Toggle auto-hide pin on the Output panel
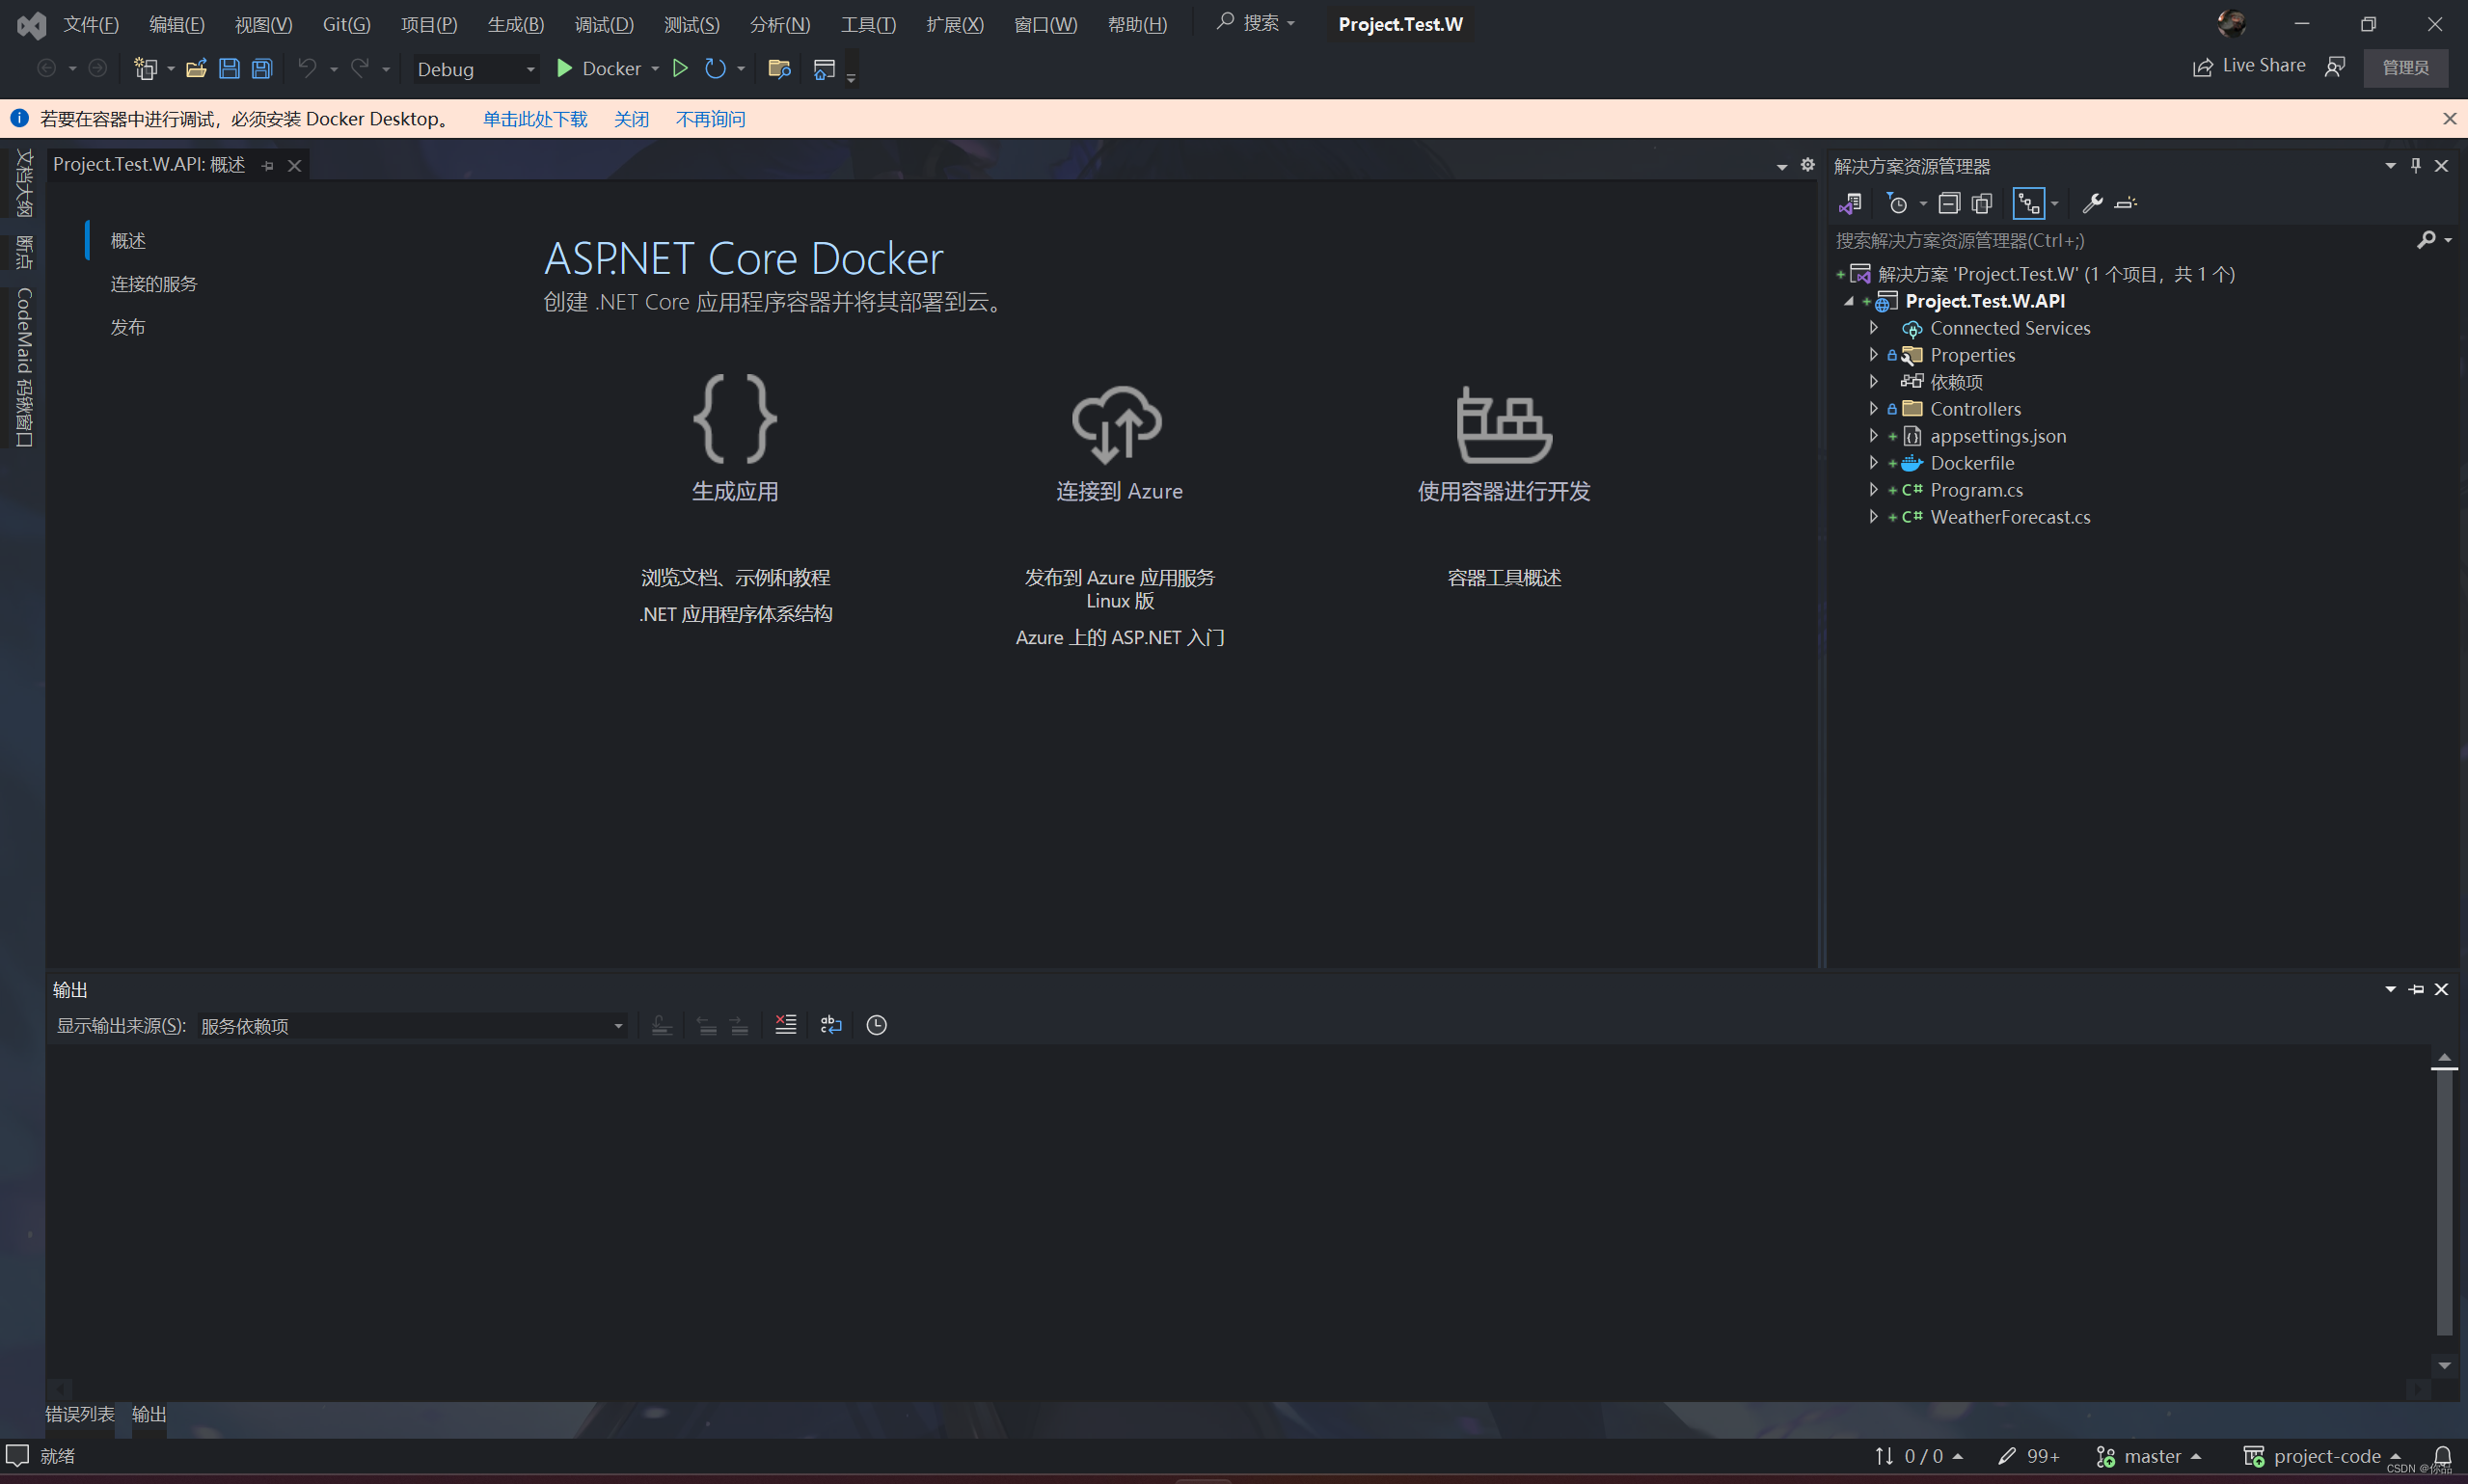The height and width of the screenshot is (1484, 2468). (x=2416, y=989)
